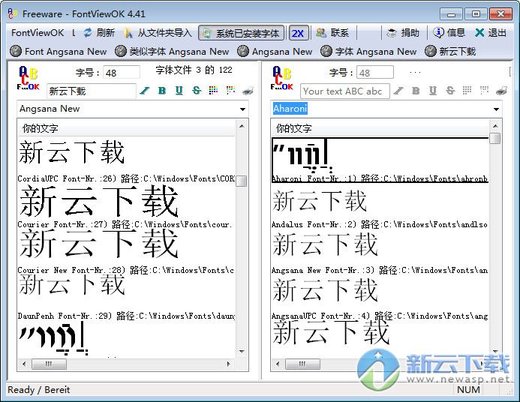Click left list scroll-up arrow

(x=242, y=126)
